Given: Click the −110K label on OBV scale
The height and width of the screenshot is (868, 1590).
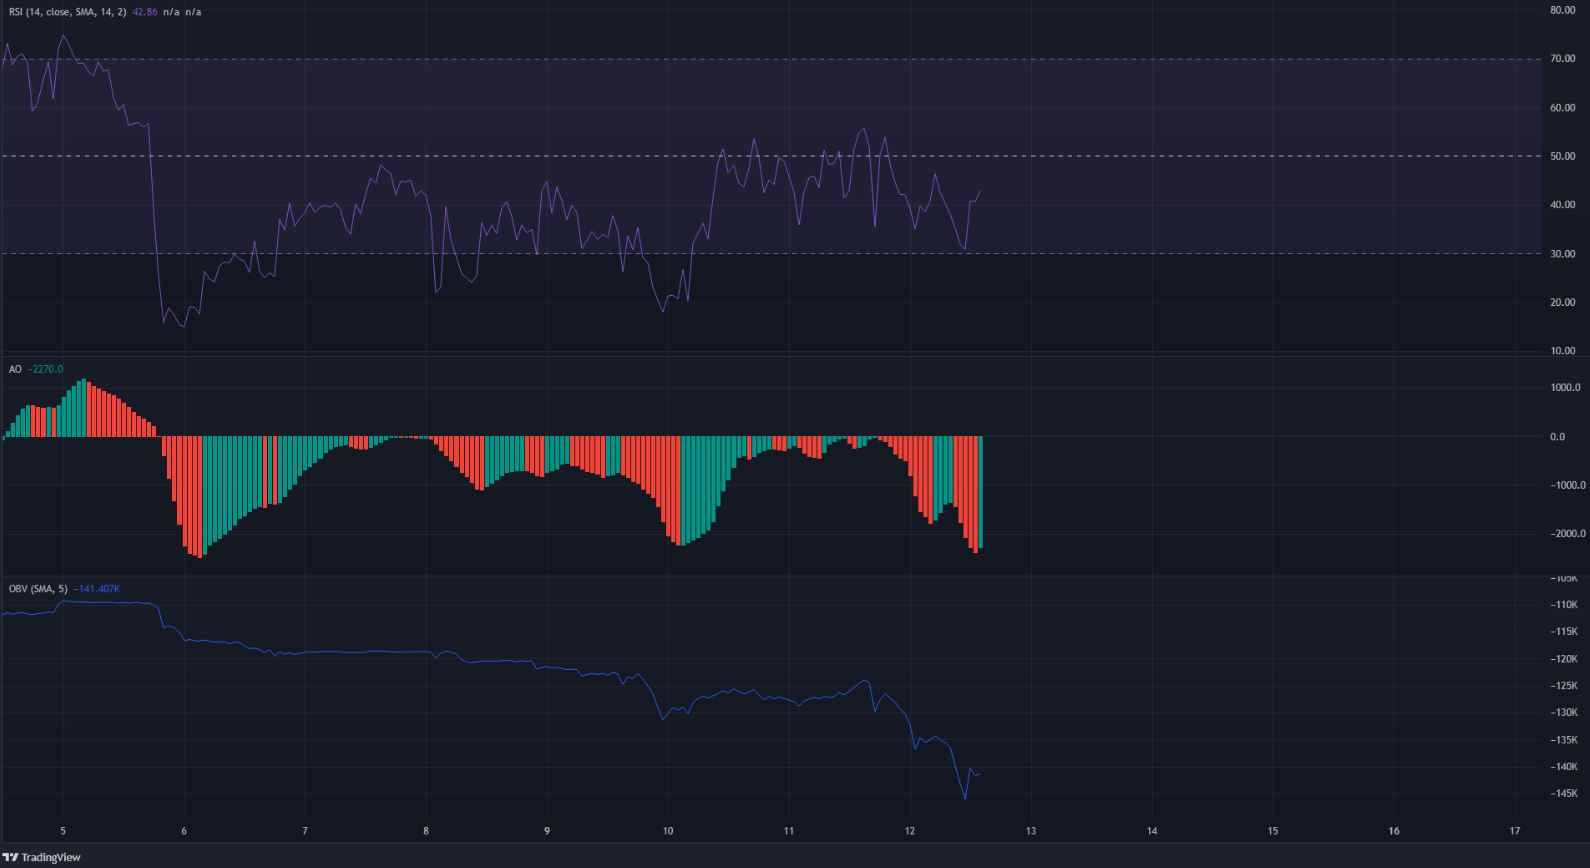Looking at the screenshot, I should tap(1563, 605).
